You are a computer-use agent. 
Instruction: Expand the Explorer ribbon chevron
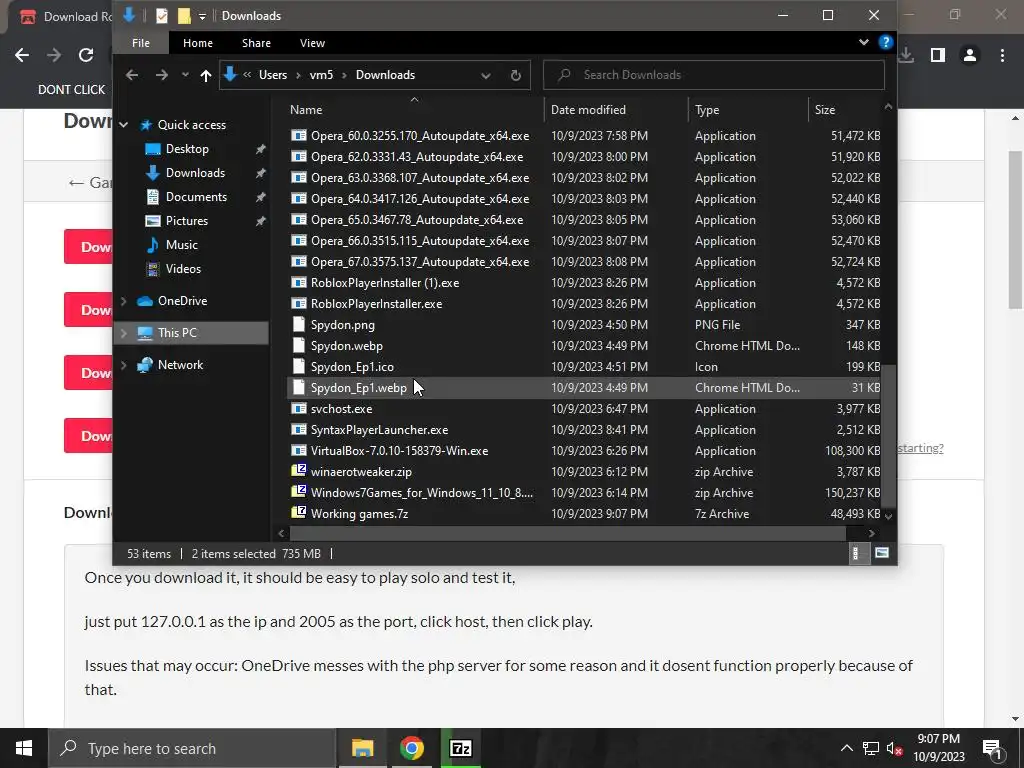[x=863, y=42]
